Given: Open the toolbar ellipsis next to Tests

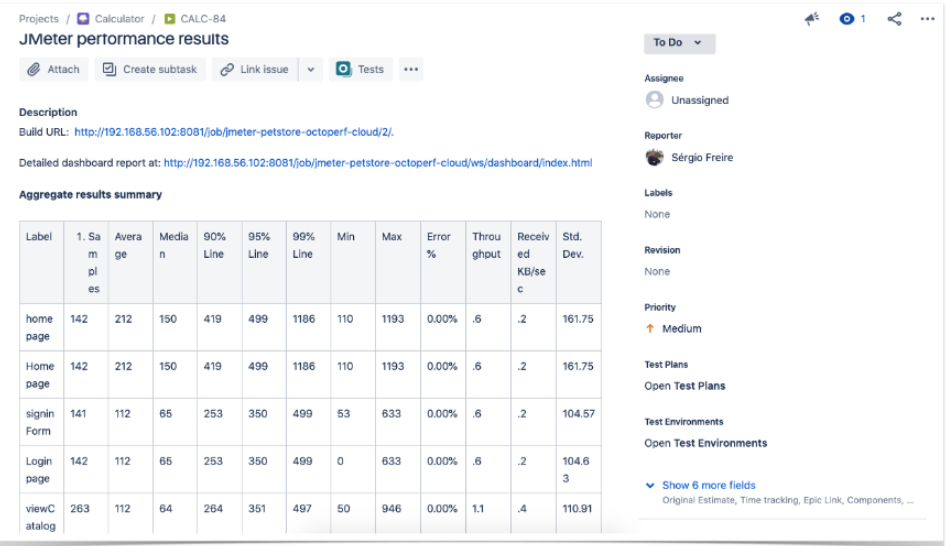Looking at the screenshot, I should [x=411, y=69].
